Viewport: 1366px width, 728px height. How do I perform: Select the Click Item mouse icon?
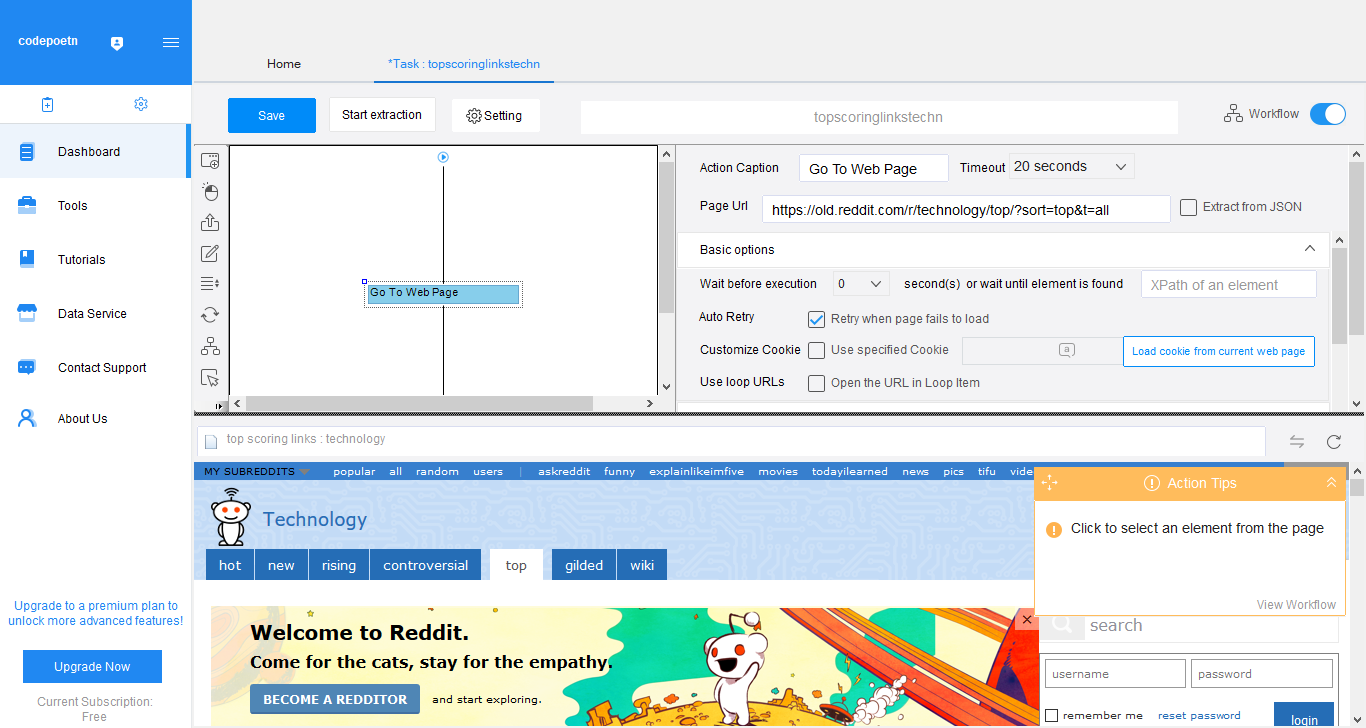pyautogui.click(x=210, y=192)
